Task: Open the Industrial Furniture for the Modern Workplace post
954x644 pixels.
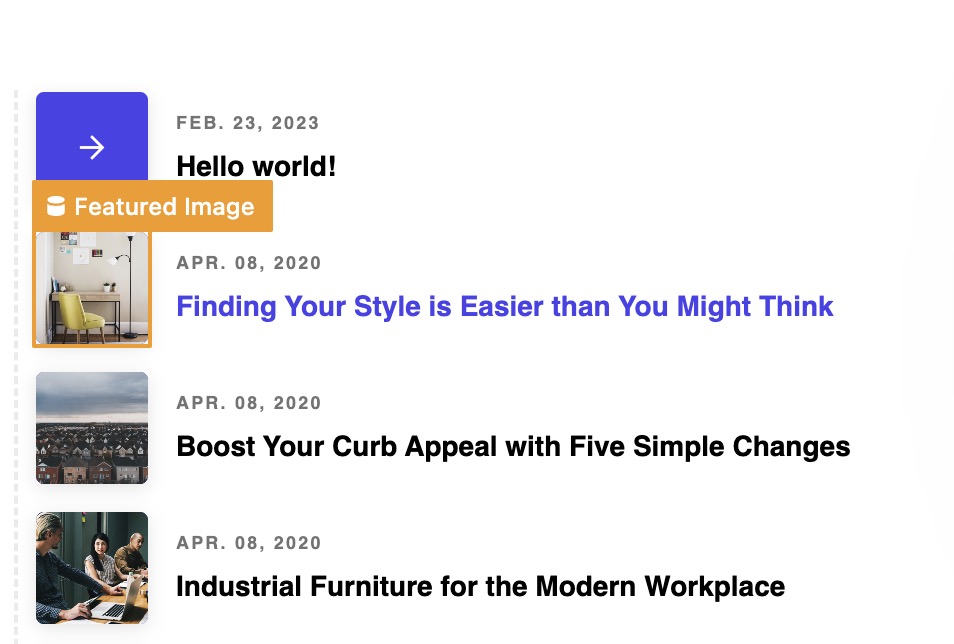Action: point(480,586)
